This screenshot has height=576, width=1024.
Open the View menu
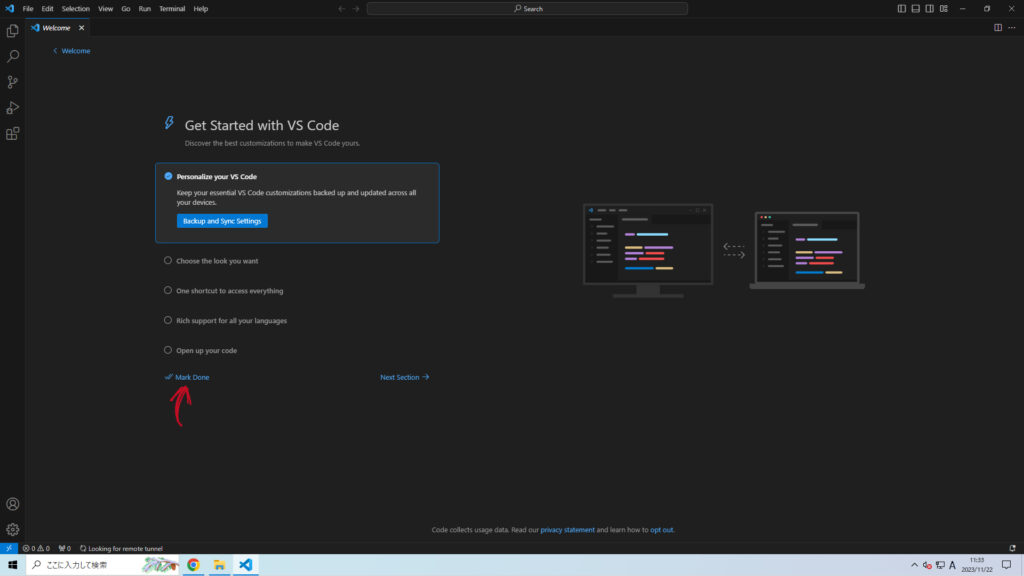[x=105, y=8]
